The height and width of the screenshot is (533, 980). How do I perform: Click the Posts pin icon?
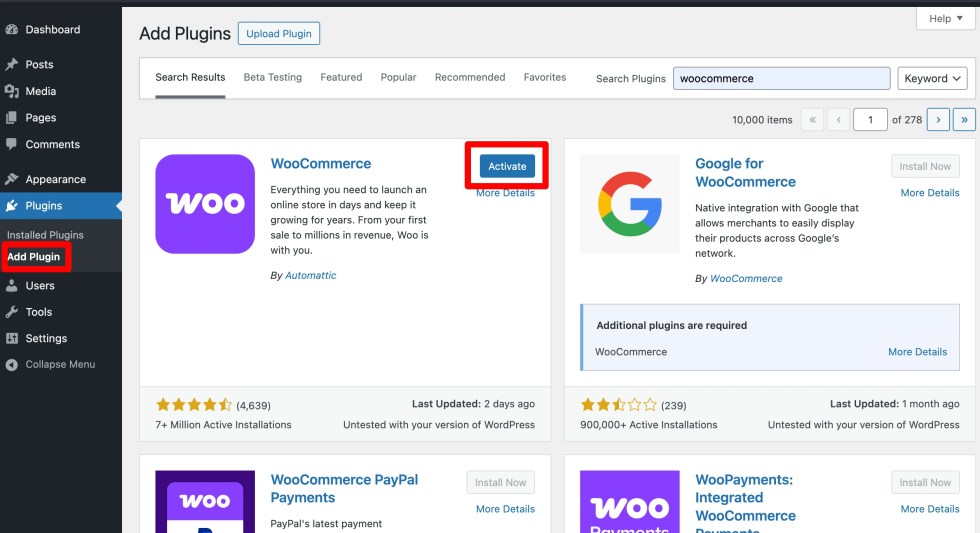coord(11,64)
